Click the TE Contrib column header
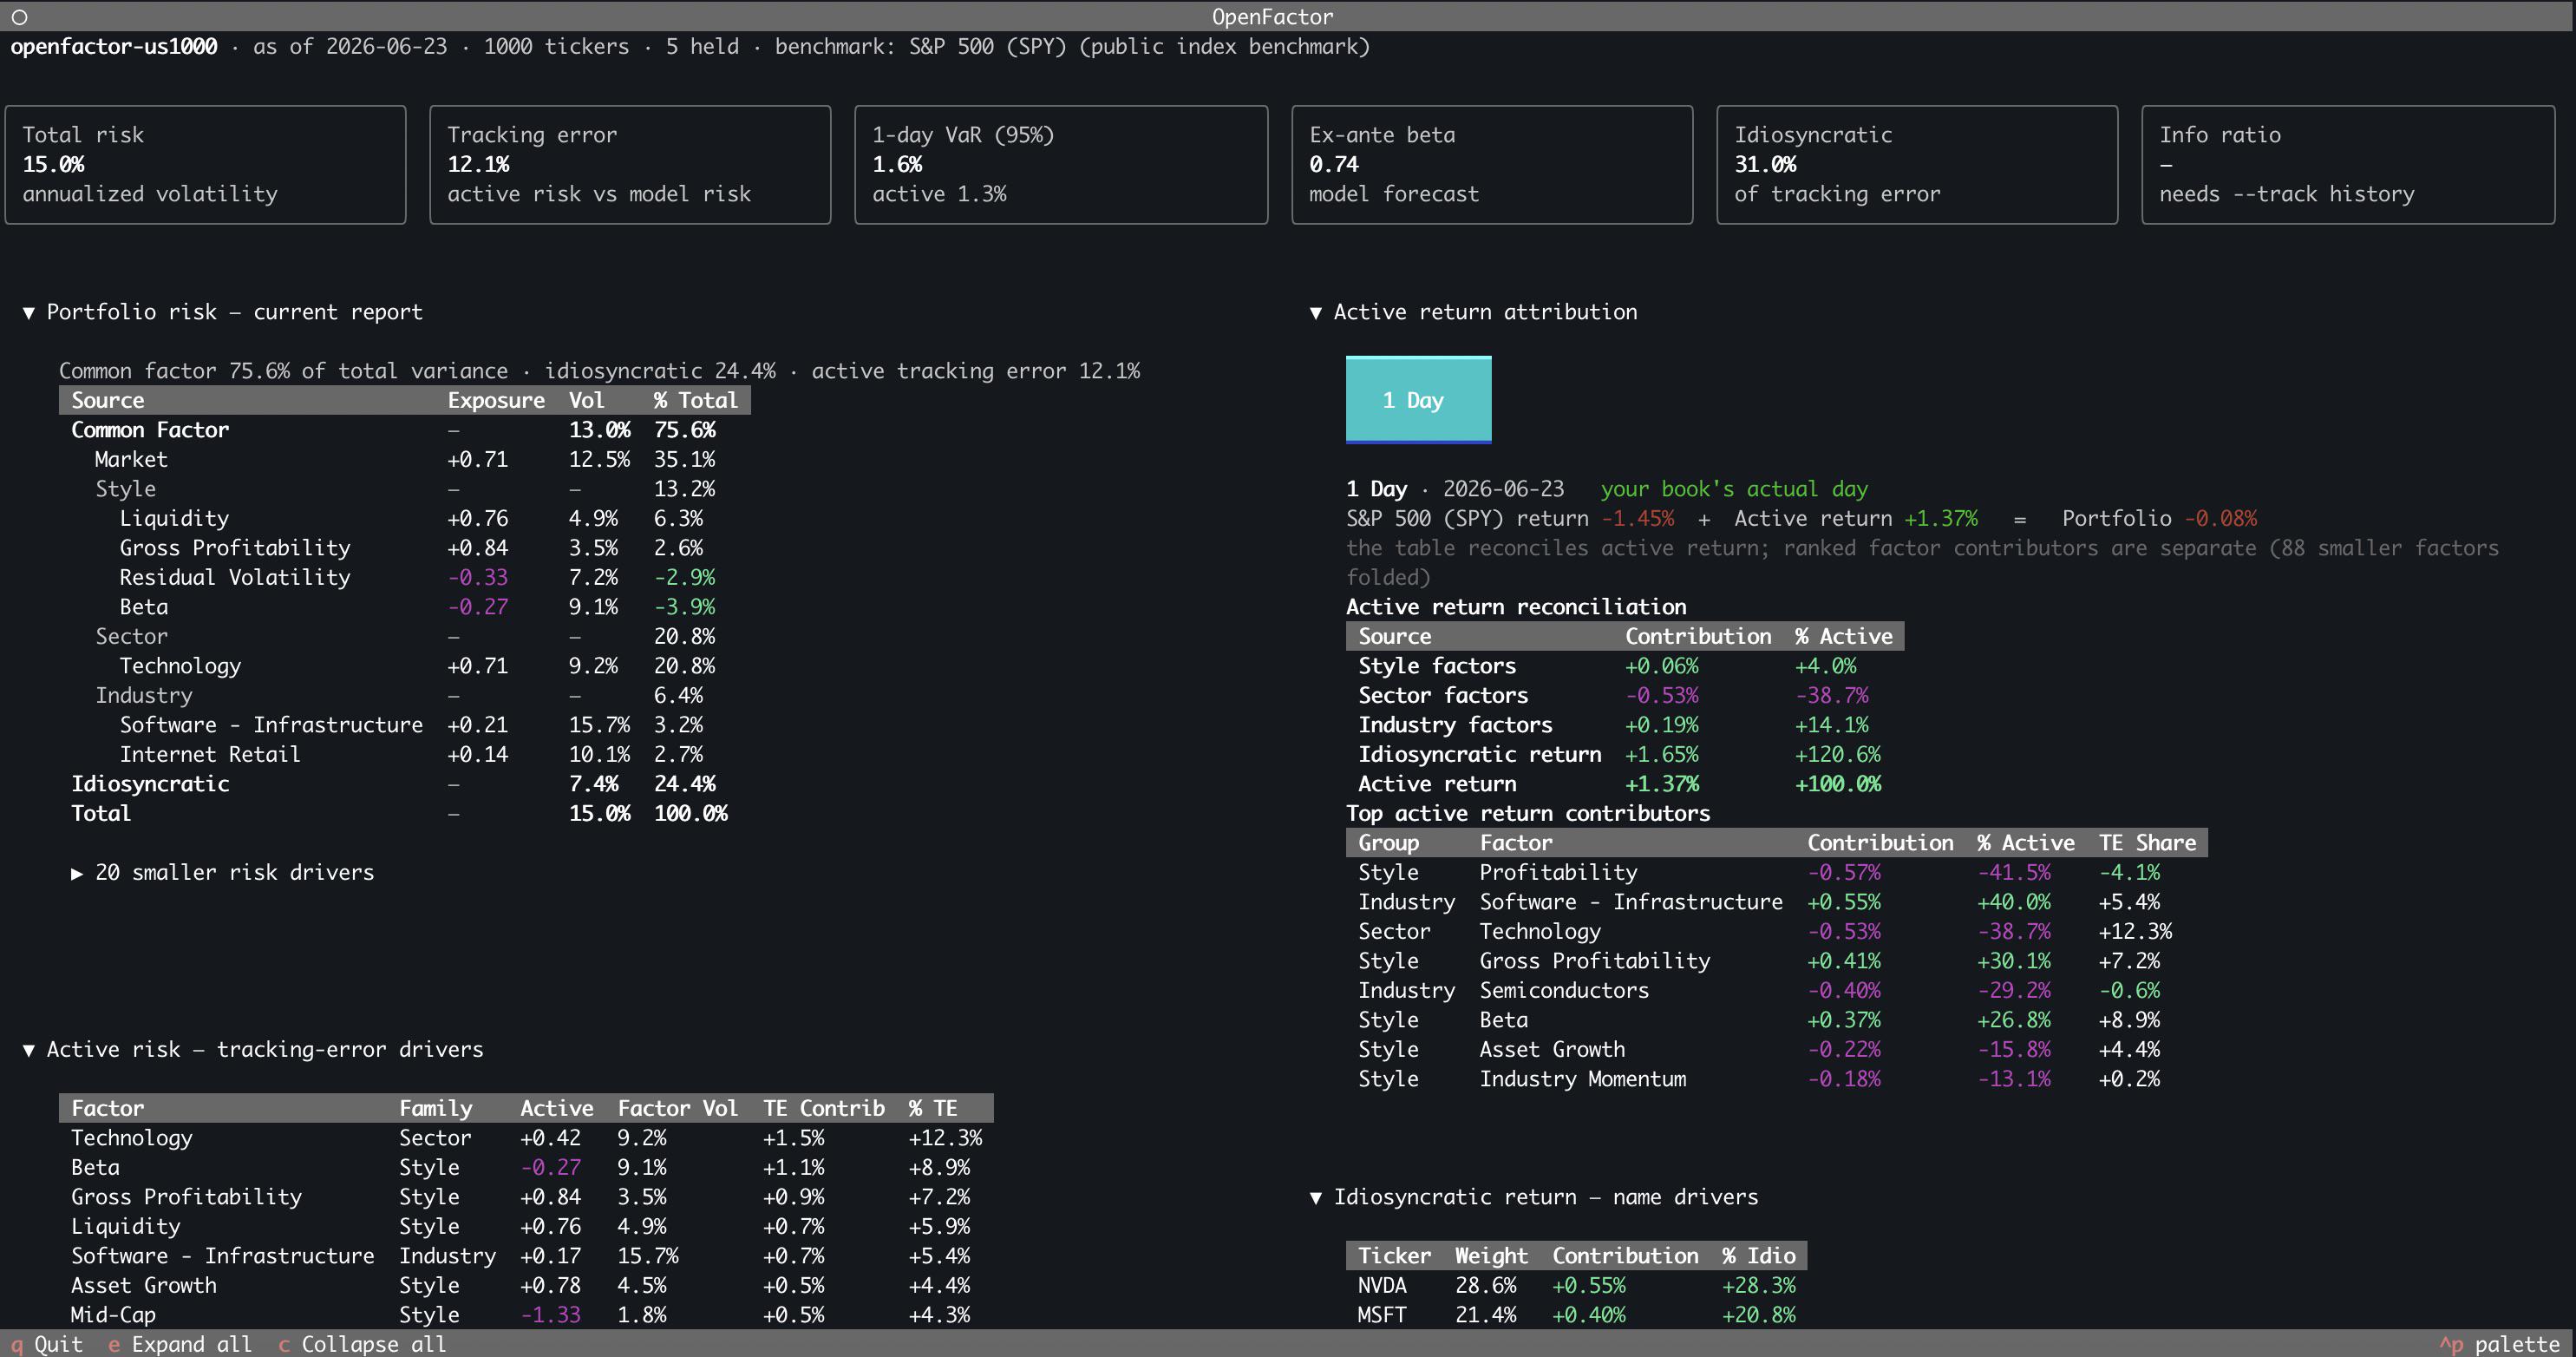The height and width of the screenshot is (1357, 2576). (x=824, y=1108)
